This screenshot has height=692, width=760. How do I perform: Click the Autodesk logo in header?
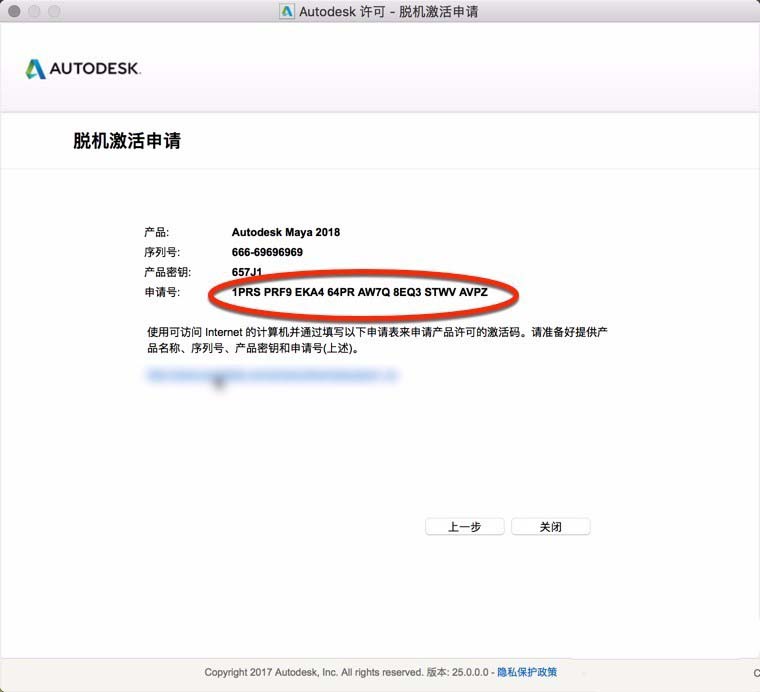point(83,69)
